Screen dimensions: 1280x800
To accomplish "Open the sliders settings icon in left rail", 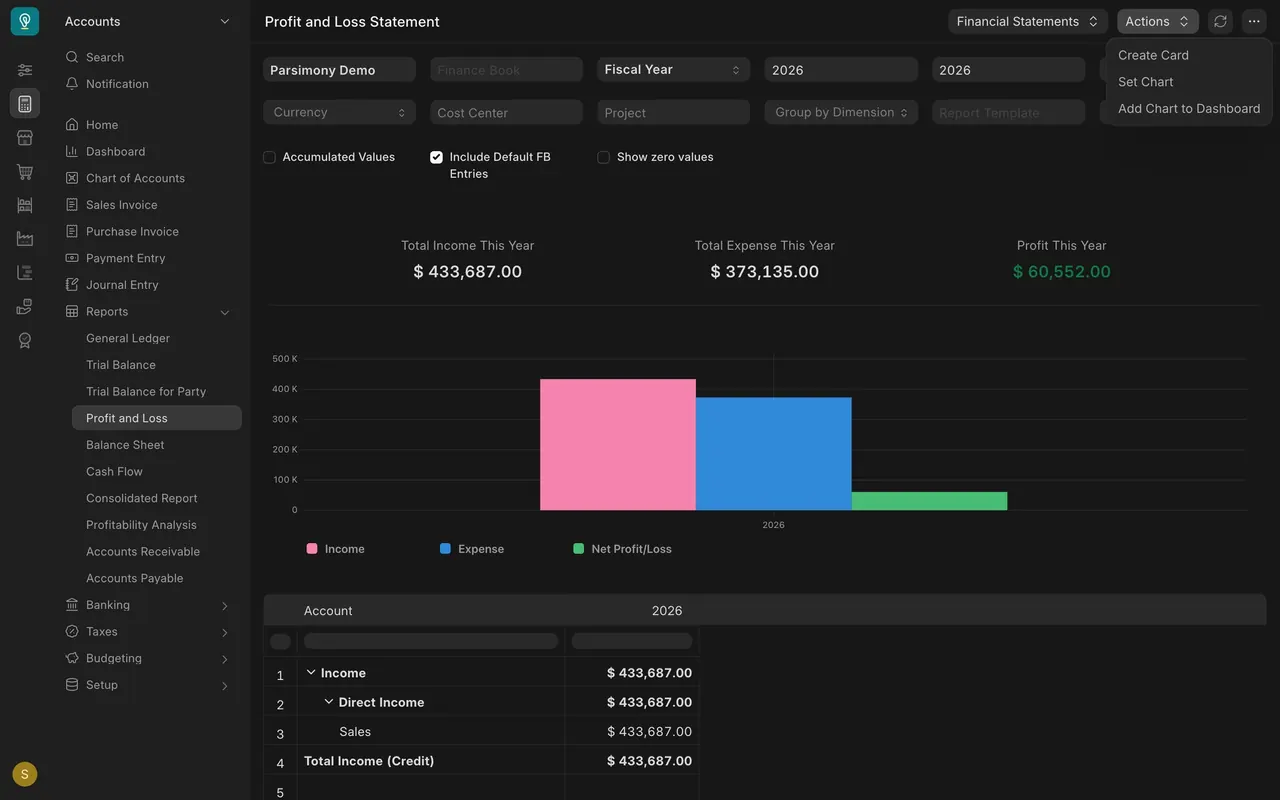I will [x=25, y=70].
